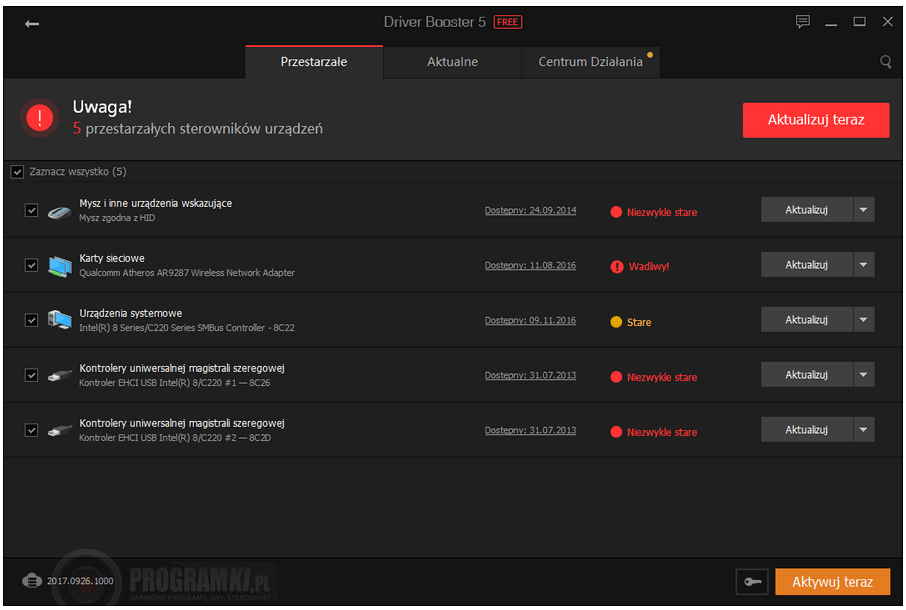Click orange Stare status dot

(616, 322)
